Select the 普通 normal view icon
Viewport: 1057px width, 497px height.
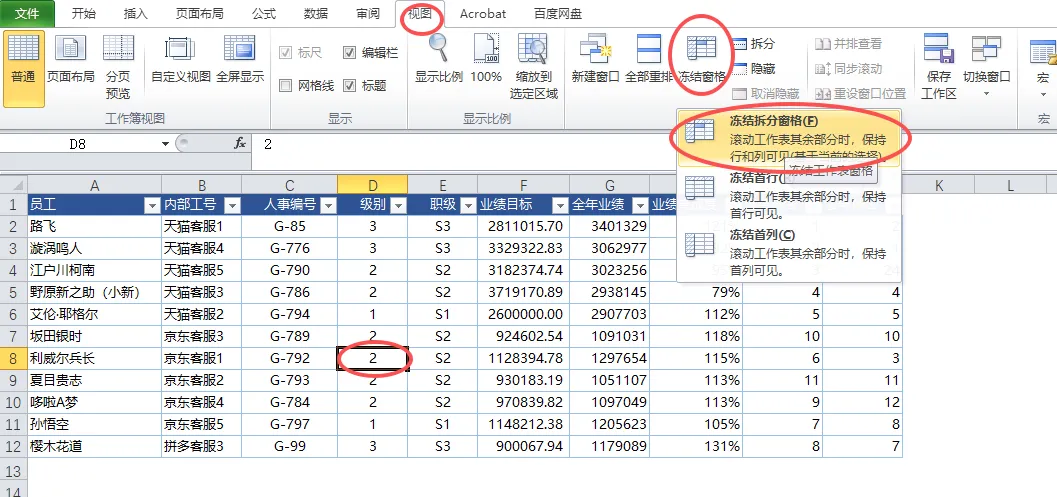[24, 68]
